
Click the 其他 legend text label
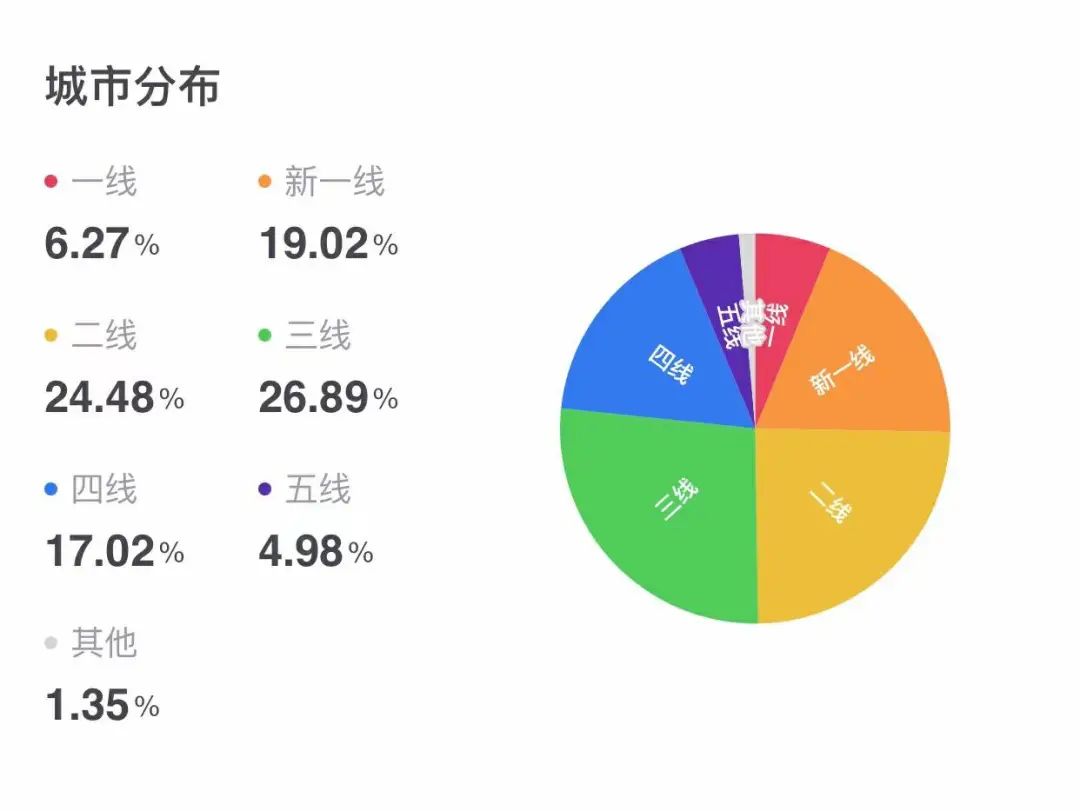104,644
